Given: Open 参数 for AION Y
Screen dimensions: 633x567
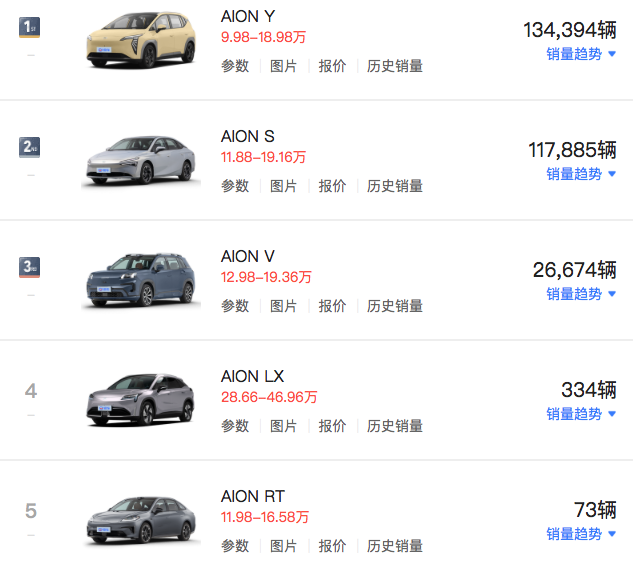Looking at the screenshot, I should coord(235,66).
